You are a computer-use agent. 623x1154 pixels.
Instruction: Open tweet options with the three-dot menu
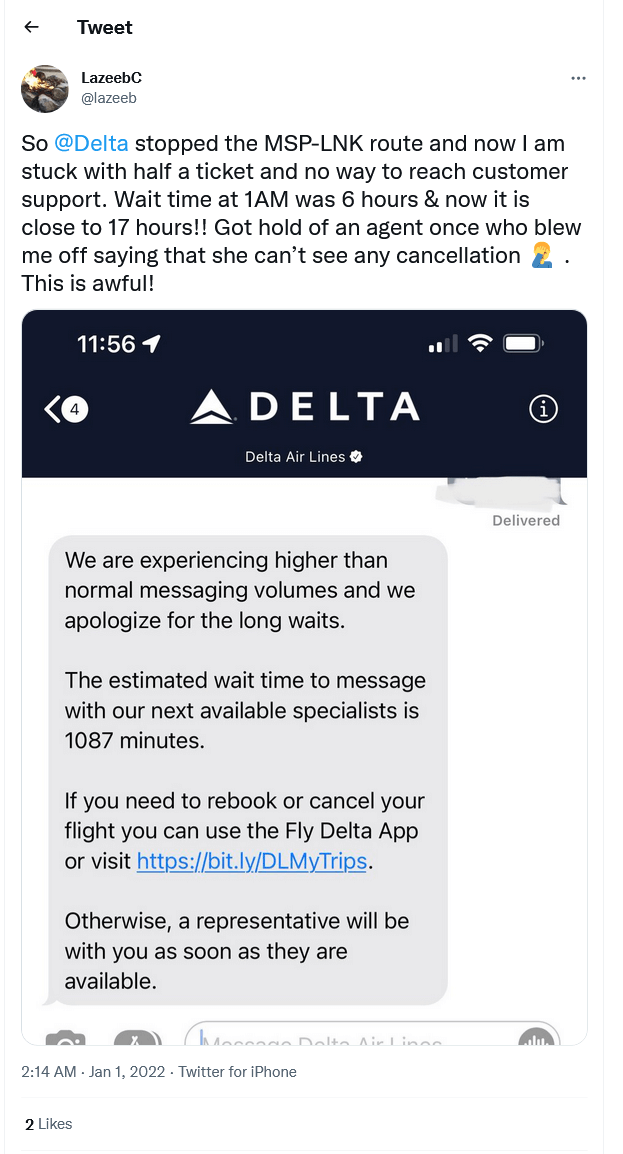click(x=577, y=78)
